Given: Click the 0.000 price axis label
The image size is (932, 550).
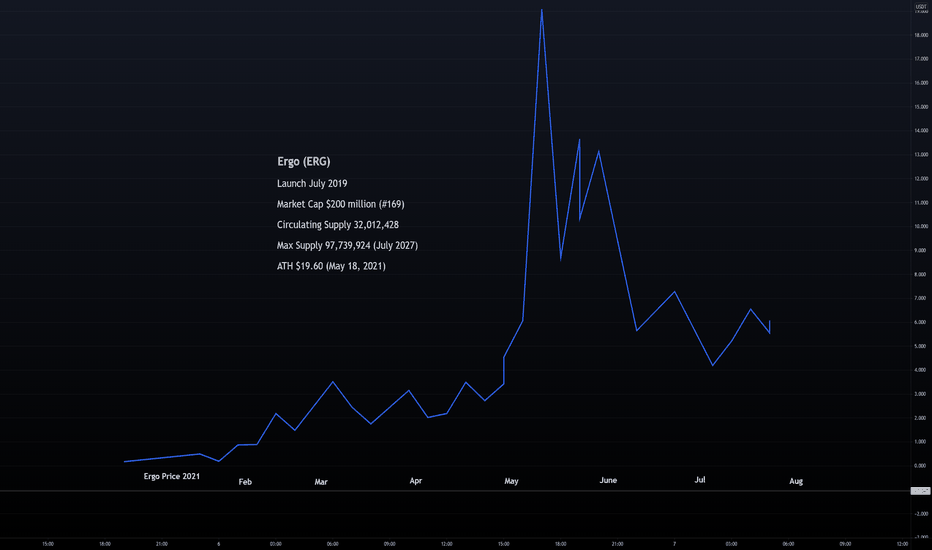Looking at the screenshot, I should pos(921,466).
